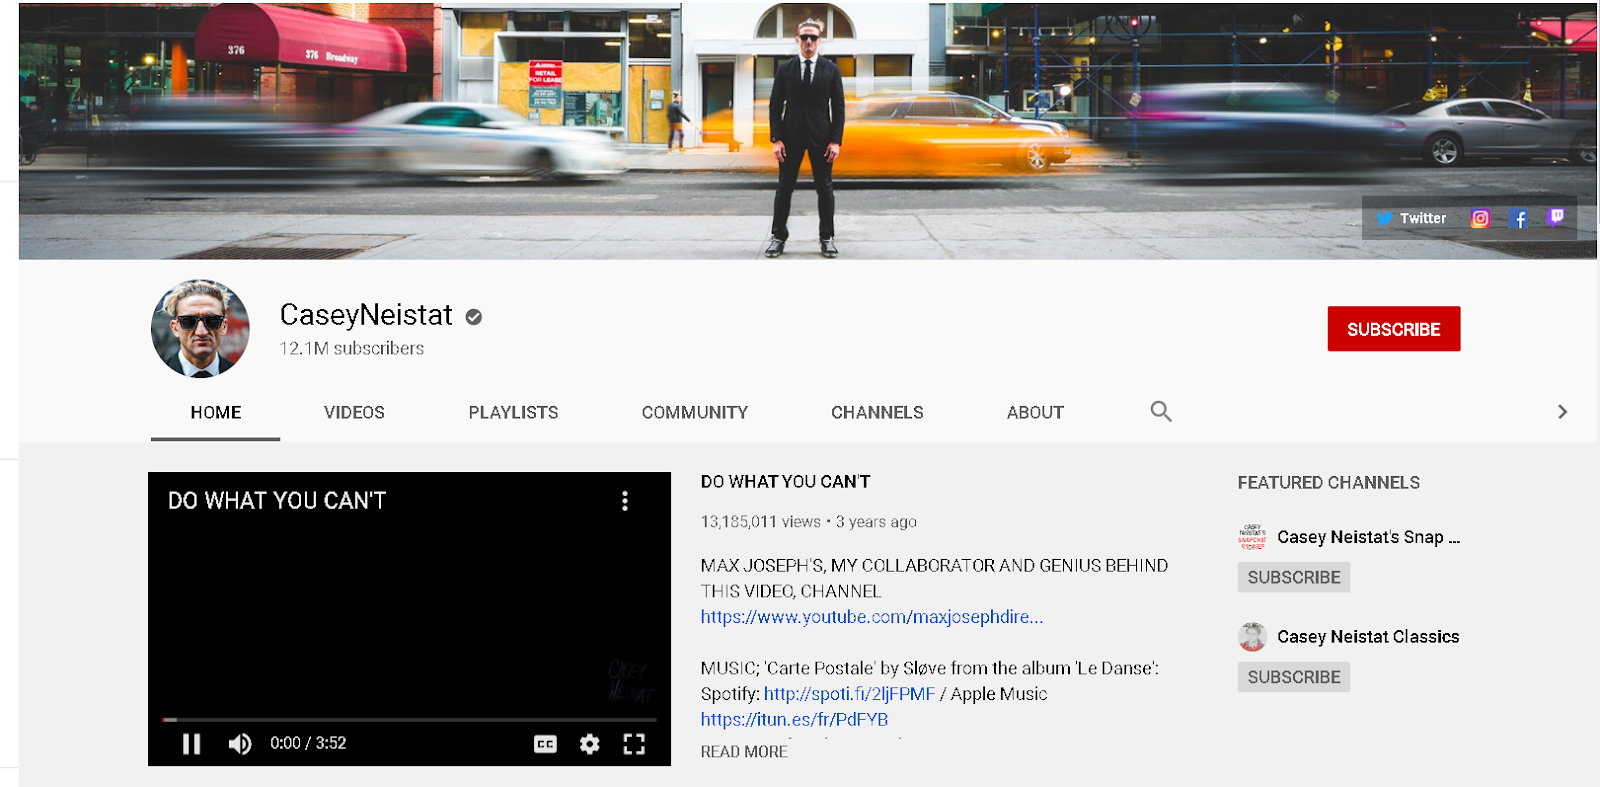Viewport: 1600px width, 787px height.
Task: Toggle closed captions with CC button
Action: (545, 743)
